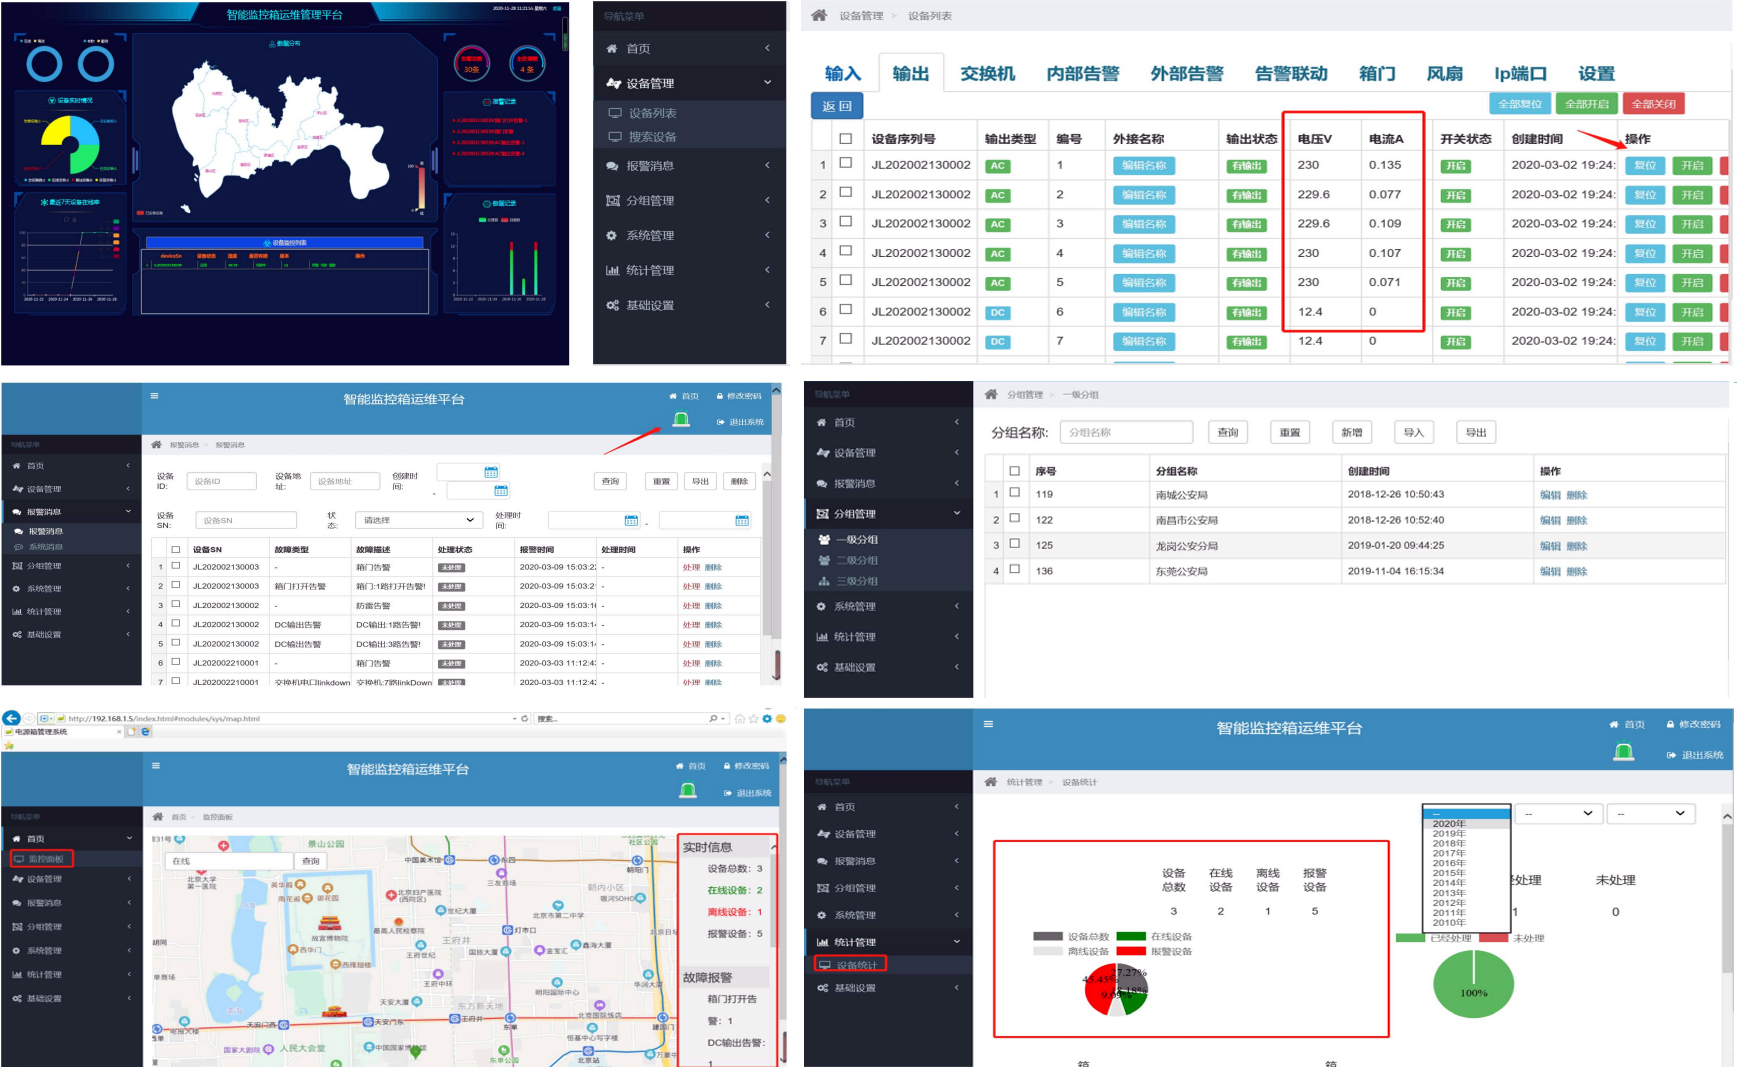Screen dimensions: 1737x1067
Task: Collapse 统计管理 in the statistics page sidebar
Action: coord(957,941)
